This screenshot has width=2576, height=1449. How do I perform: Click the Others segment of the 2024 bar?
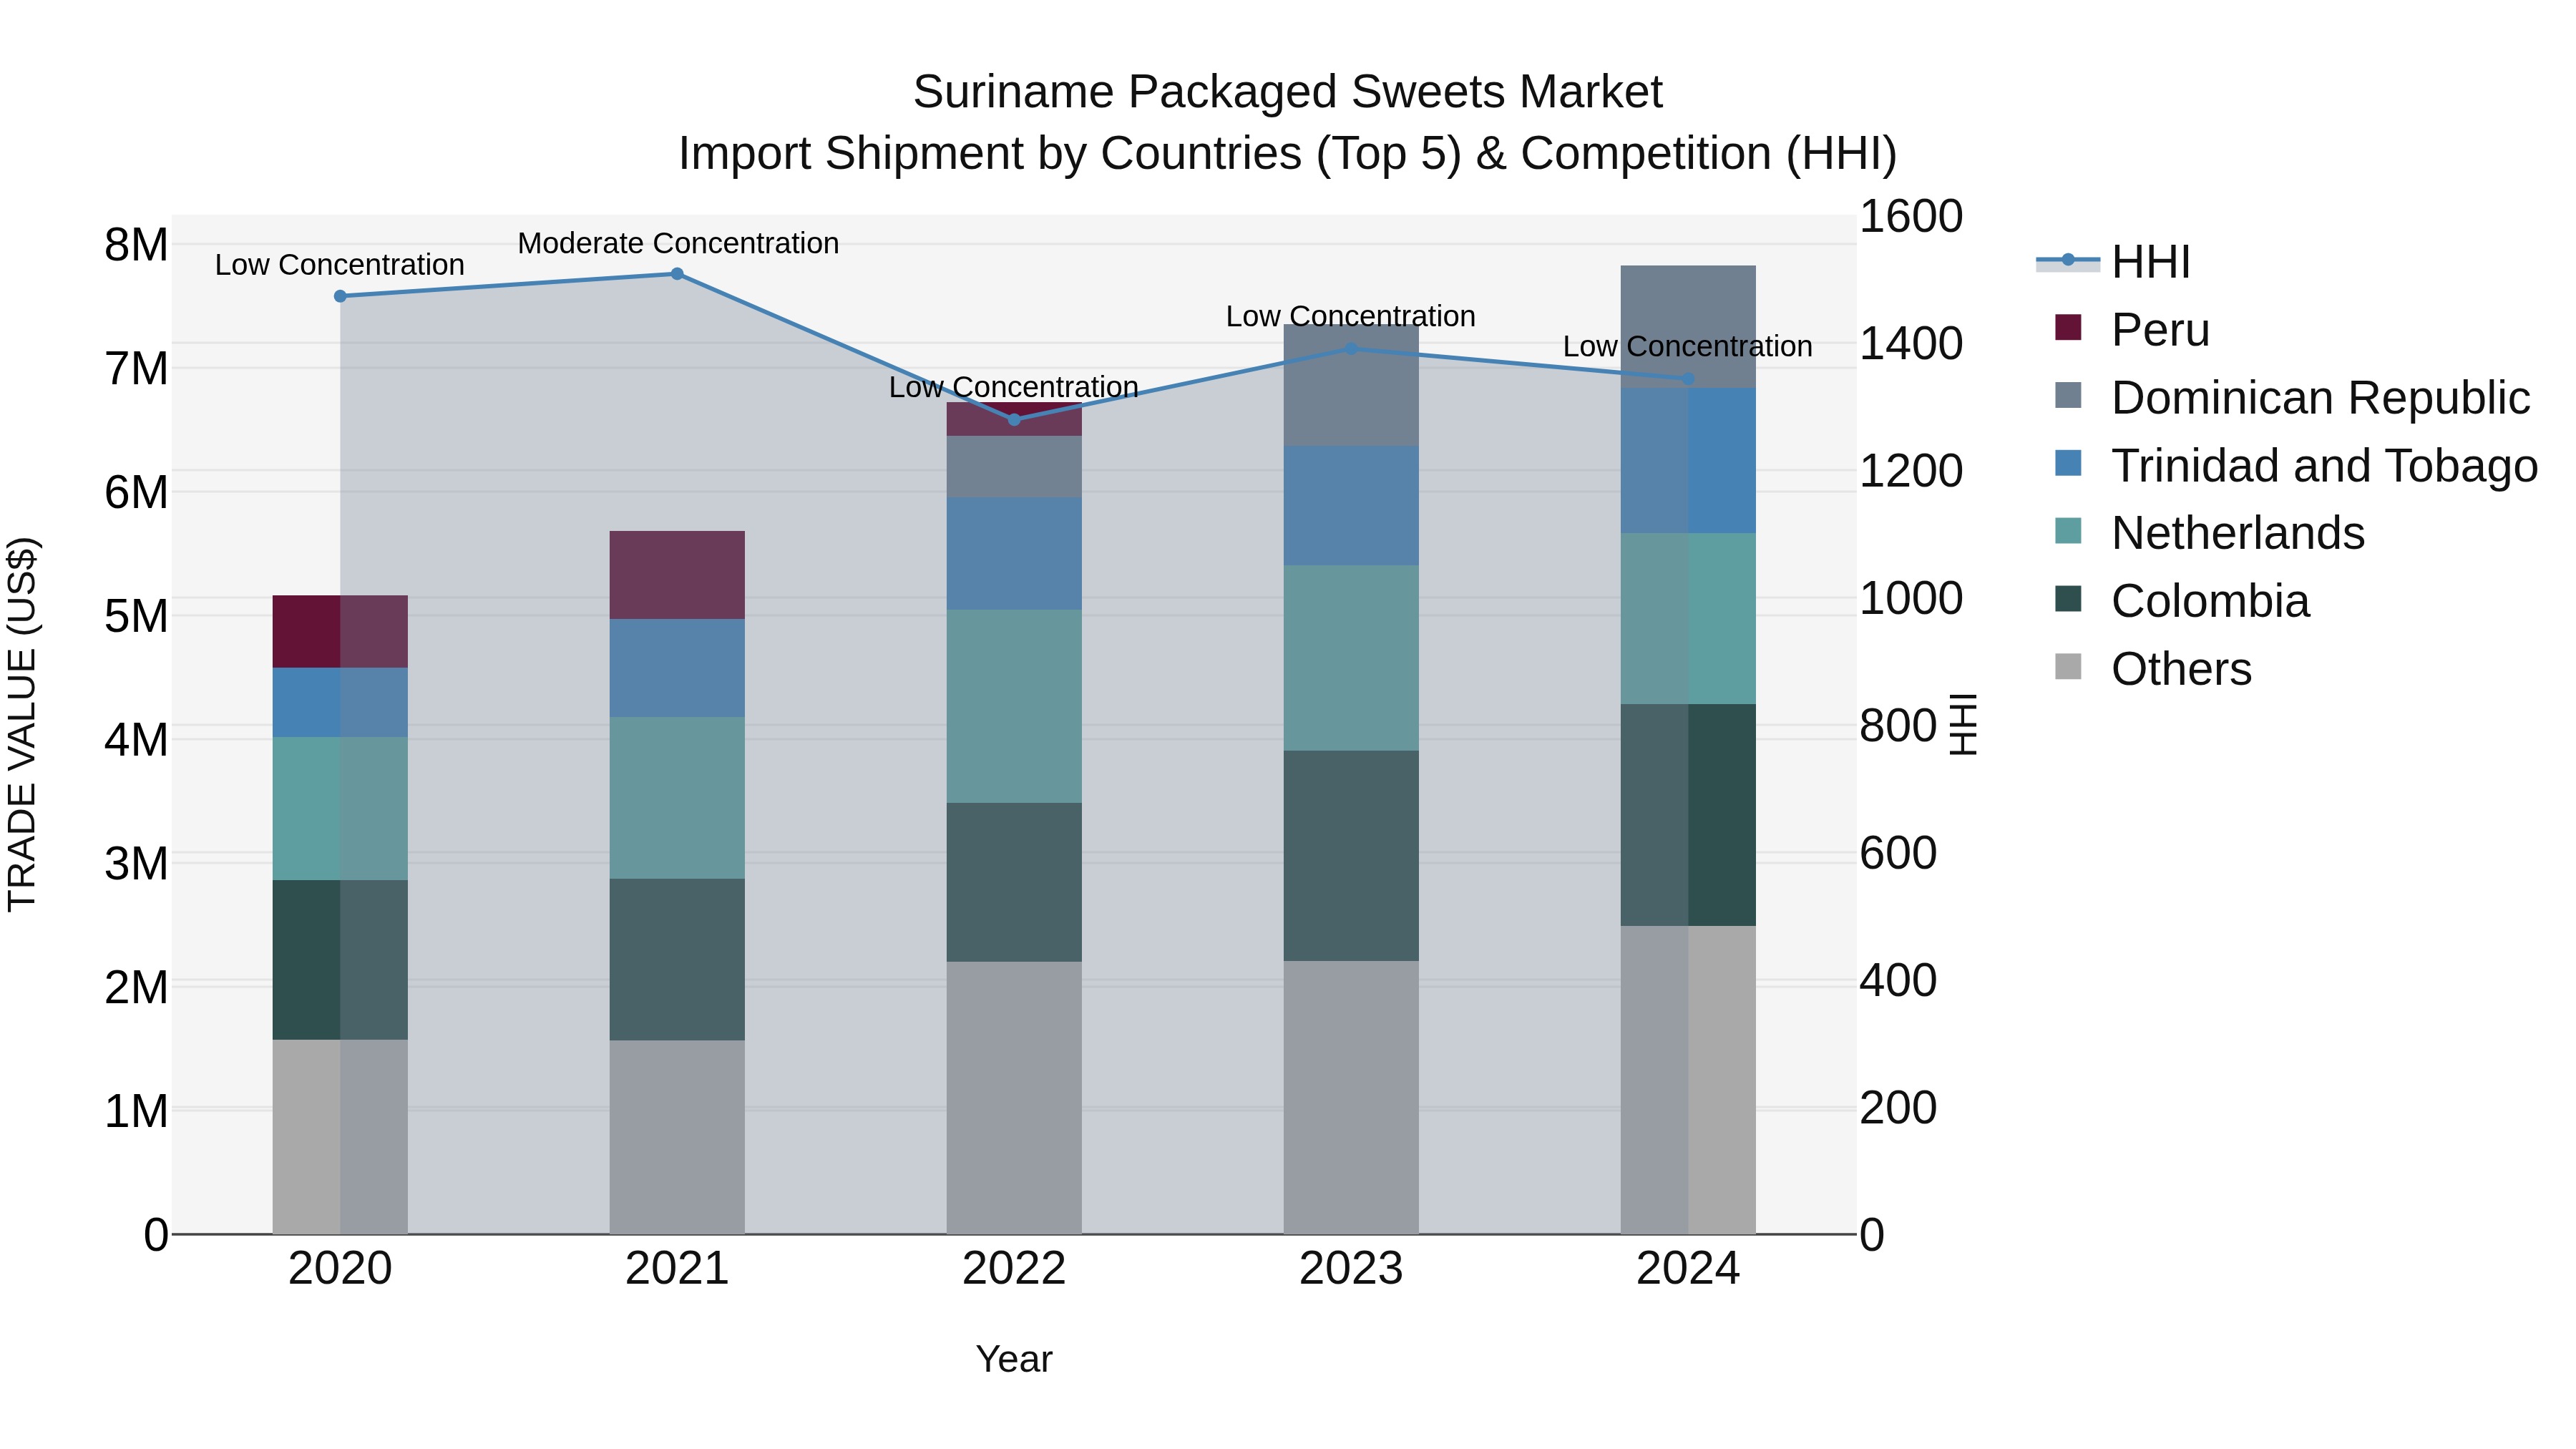click(x=1688, y=1079)
